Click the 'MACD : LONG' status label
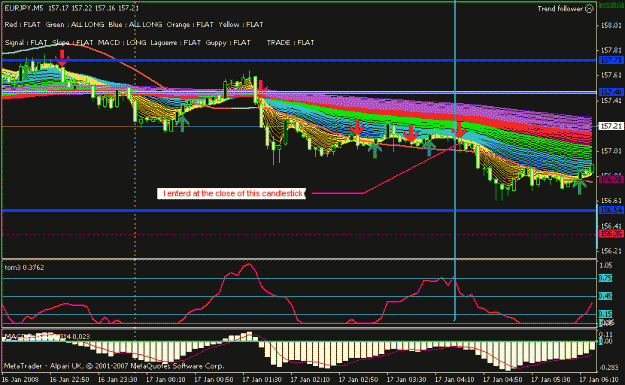Image resolution: width=625 pixels, height=385 pixels. [x=122, y=43]
